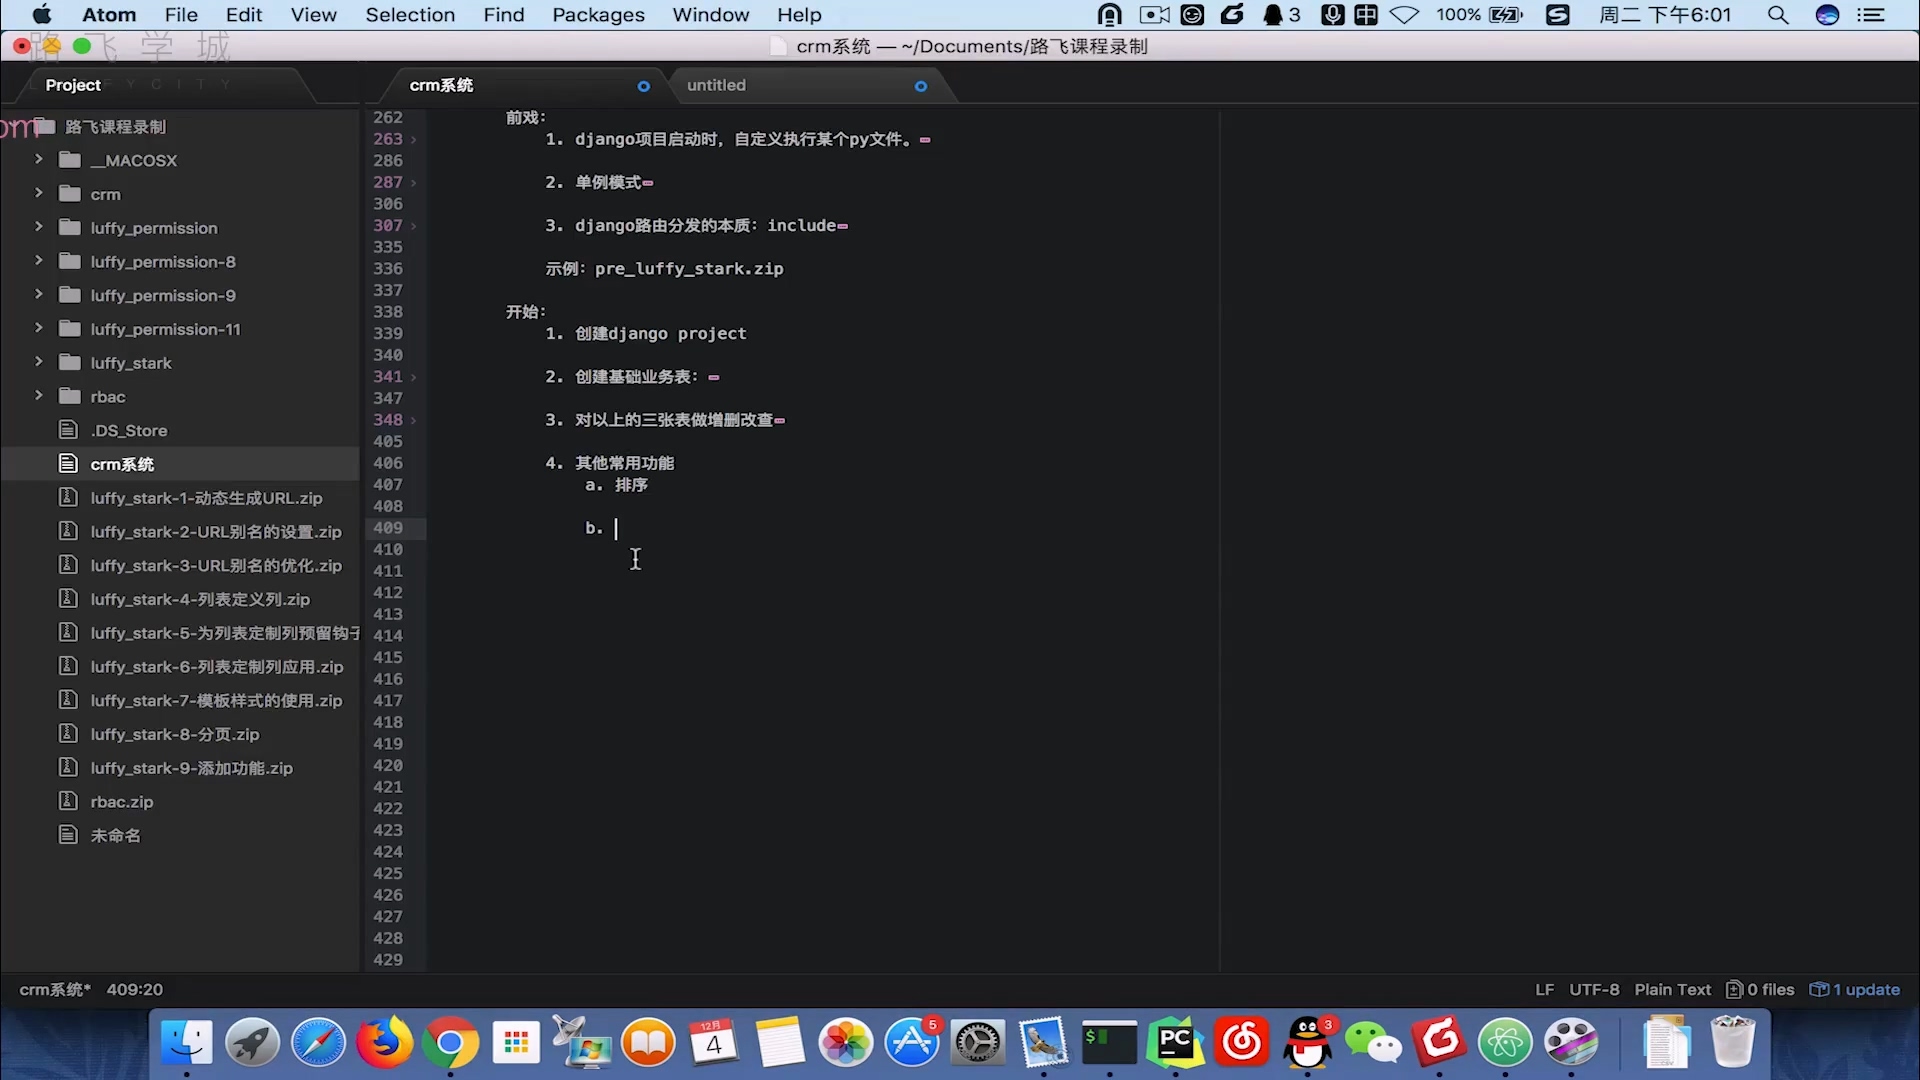Open NetEase Music red dock icon

click(1242, 1043)
